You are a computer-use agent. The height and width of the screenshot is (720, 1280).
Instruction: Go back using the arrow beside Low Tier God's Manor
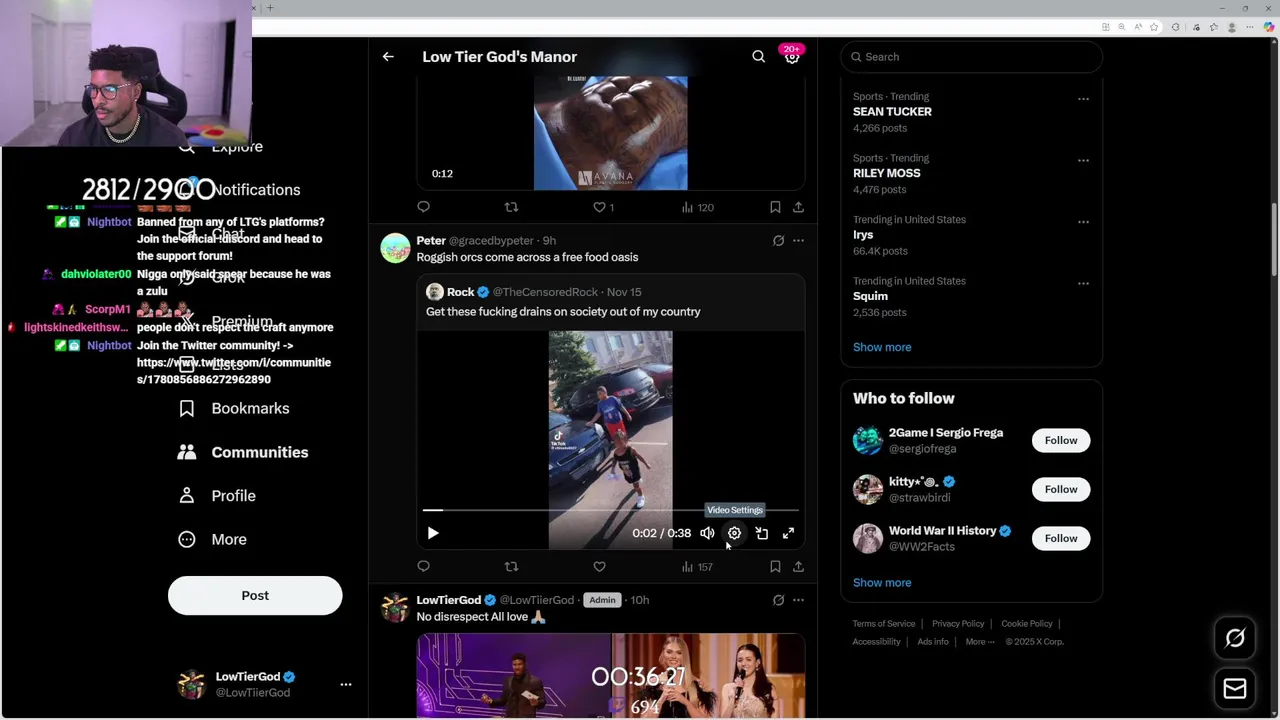coord(388,57)
